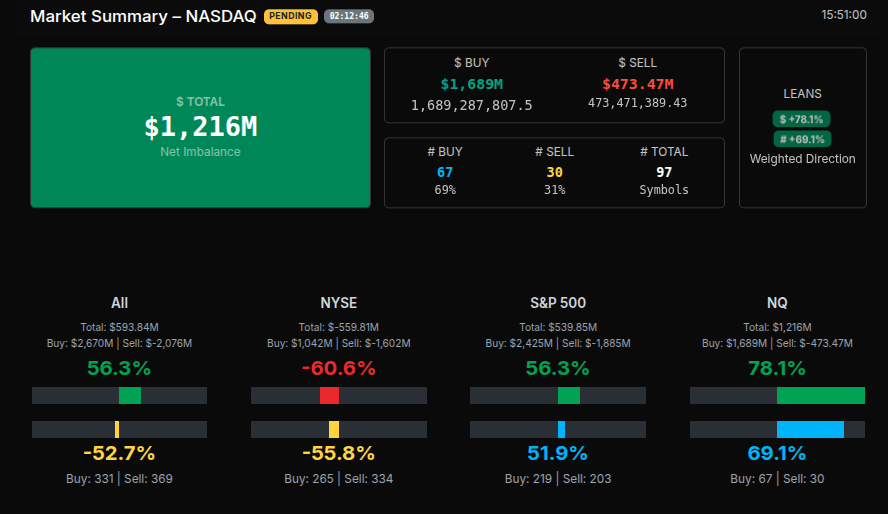
Task: Click the yellow PENDING status badge
Action: [291, 16]
